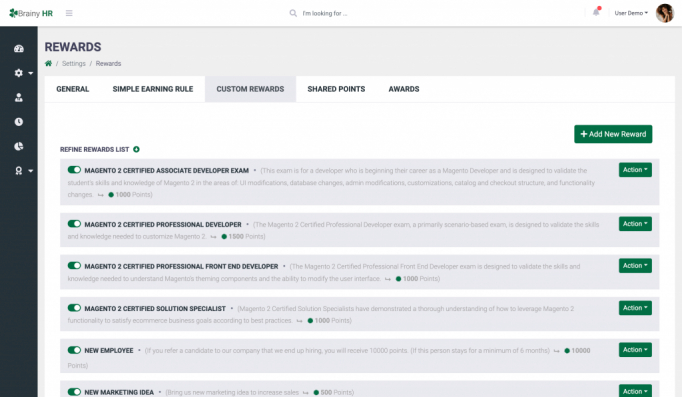Screen dimensions: 682x397
Task: Expand the sidebar badge submenu arrow
Action: (x=30, y=170)
